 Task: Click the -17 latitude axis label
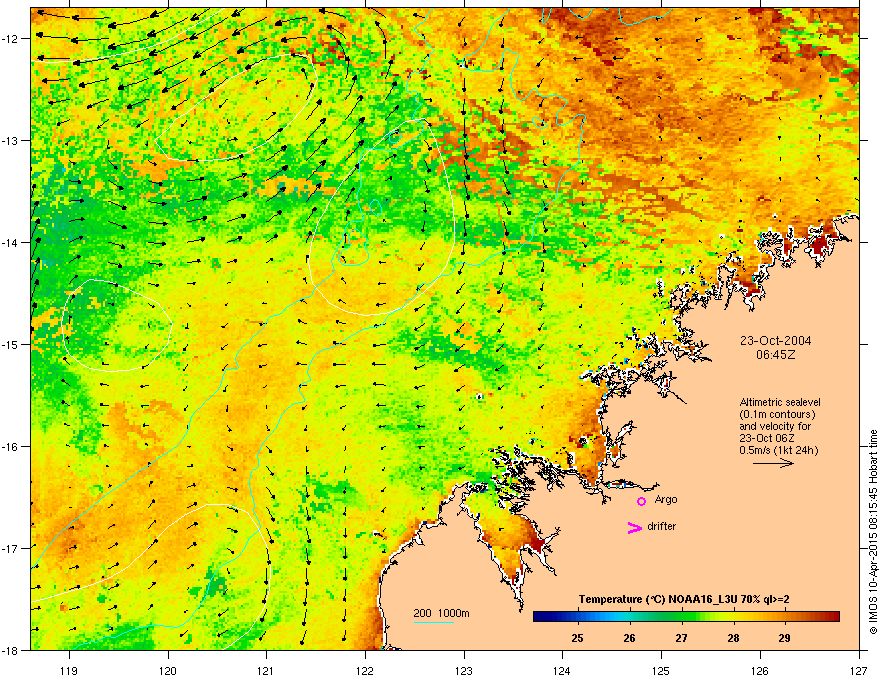coord(10,548)
